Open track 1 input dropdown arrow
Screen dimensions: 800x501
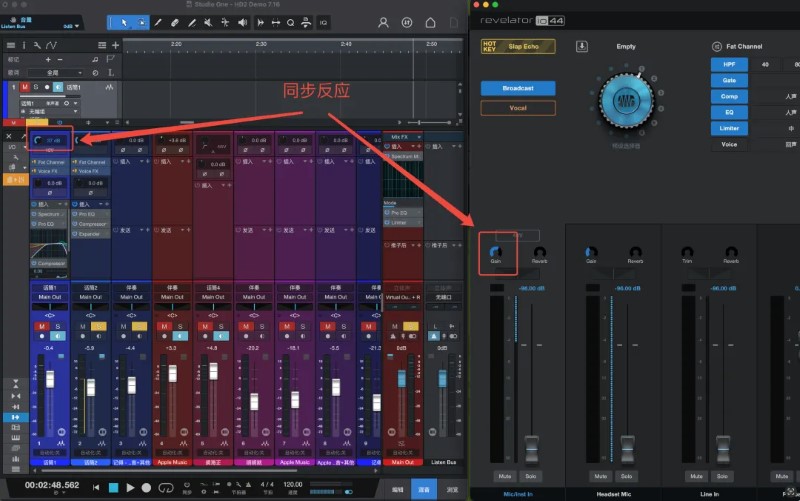76,103
